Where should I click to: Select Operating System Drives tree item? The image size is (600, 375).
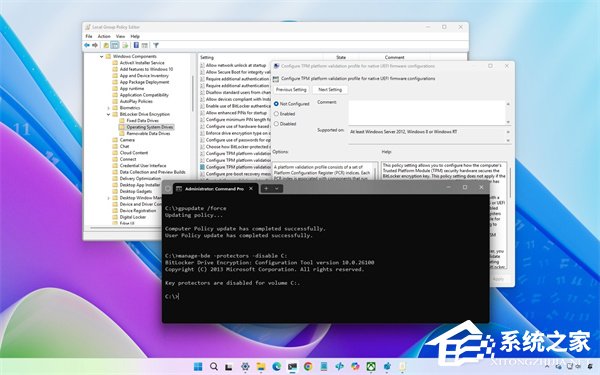(150, 127)
